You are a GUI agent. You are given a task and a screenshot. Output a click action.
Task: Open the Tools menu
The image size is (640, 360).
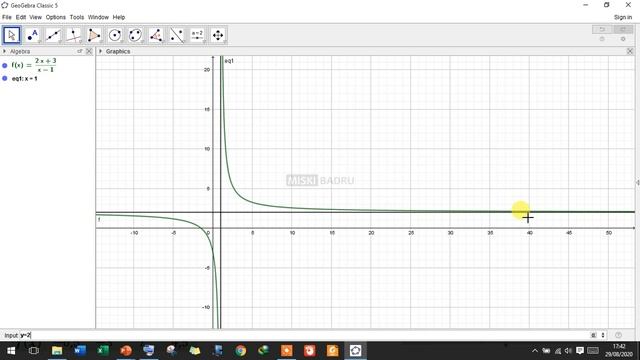[77, 17]
